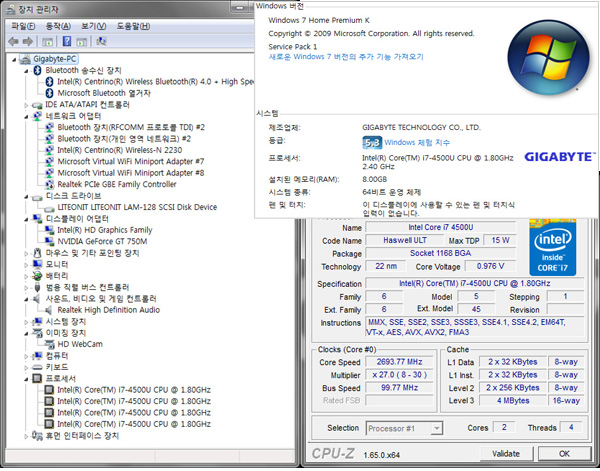Open the 동작(A) menu

click(58, 26)
